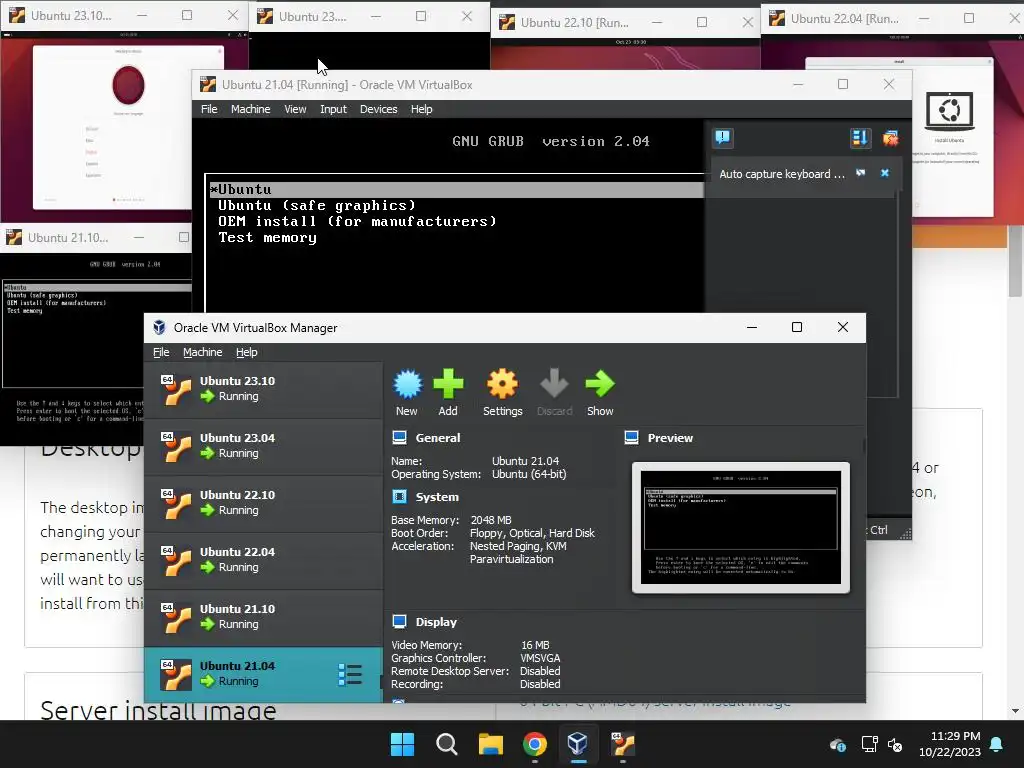Click the network display tray icon
This screenshot has width=1024, height=768.
[869, 744]
